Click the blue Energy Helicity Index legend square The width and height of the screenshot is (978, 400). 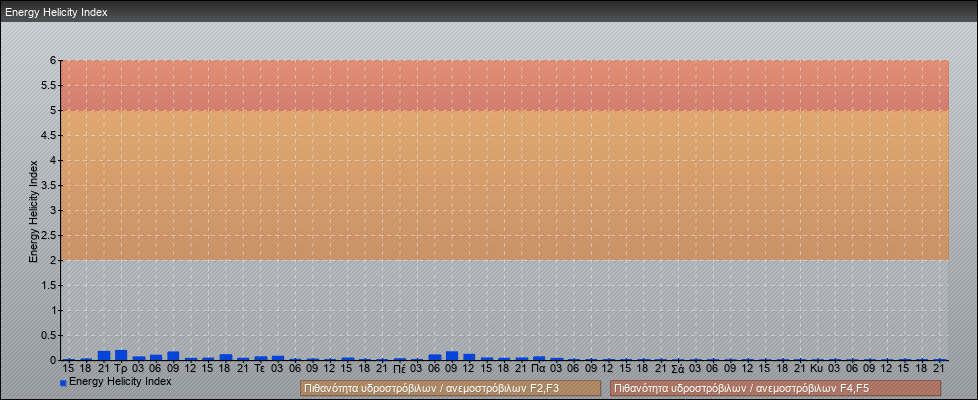click(63, 382)
